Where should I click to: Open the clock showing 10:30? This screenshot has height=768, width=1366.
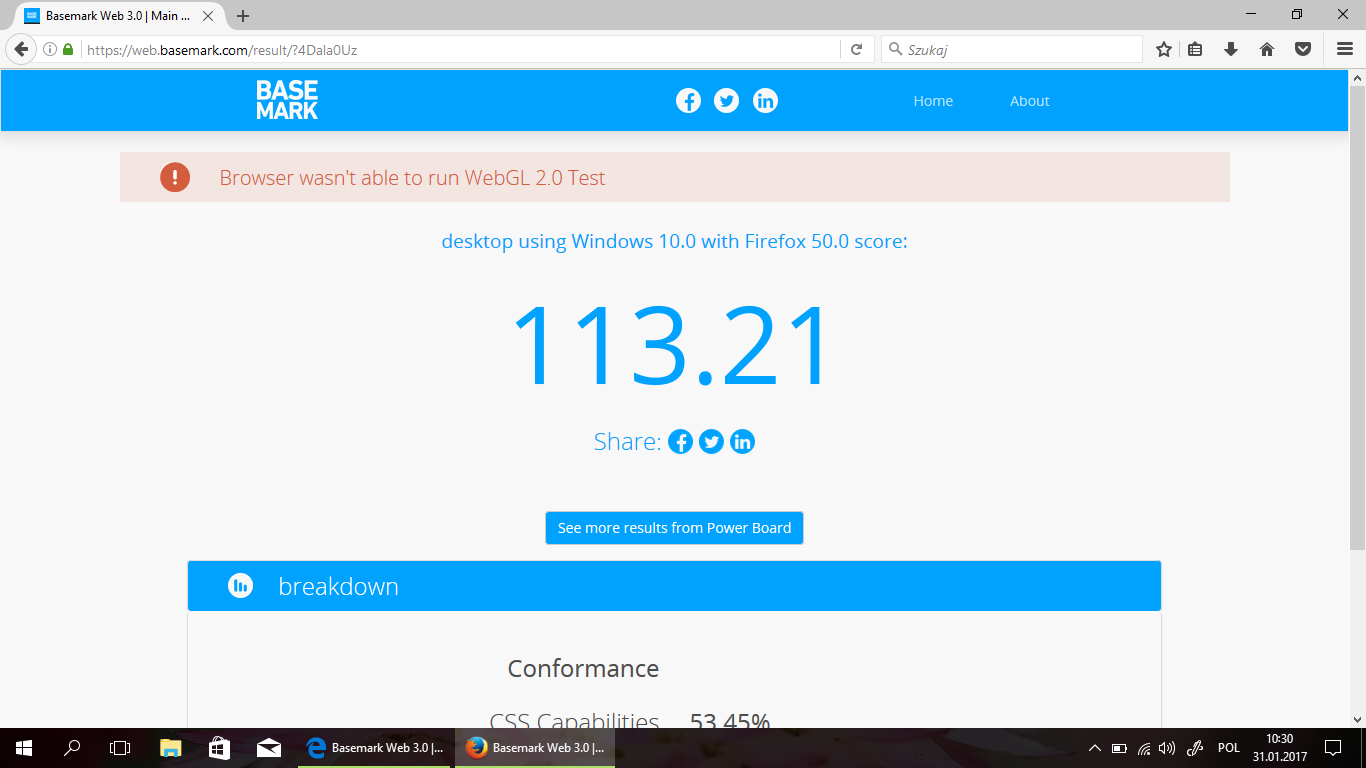[x=1280, y=748]
